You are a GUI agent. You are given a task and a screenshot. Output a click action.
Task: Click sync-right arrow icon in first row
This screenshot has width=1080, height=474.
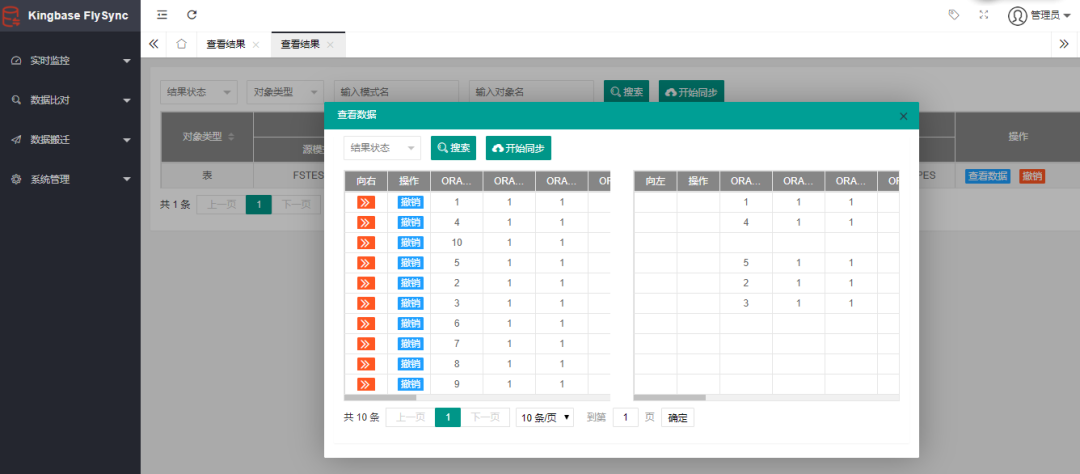(x=366, y=202)
